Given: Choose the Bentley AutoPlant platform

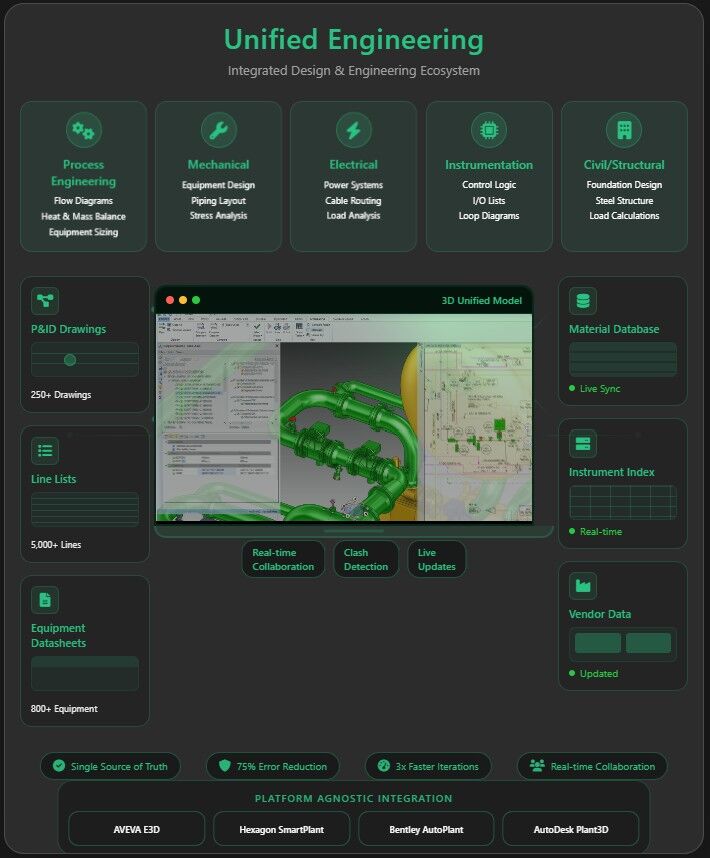Looking at the screenshot, I should coord(426,829).
